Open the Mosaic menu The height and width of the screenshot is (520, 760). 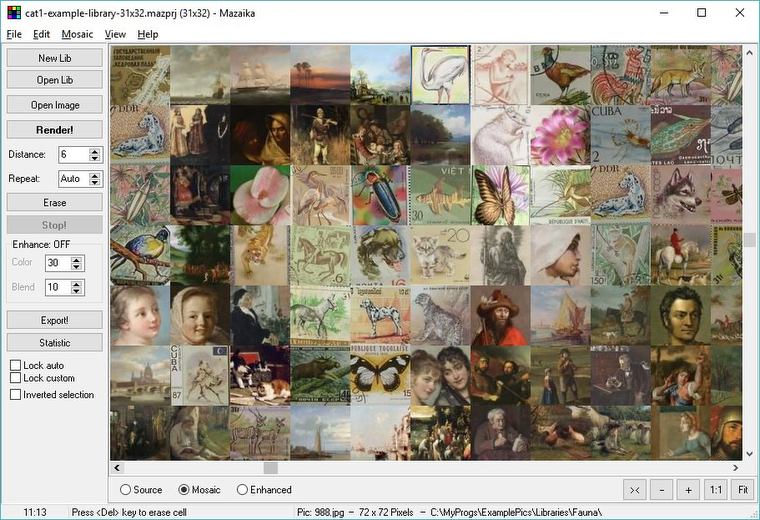pyautogui.click(x=77, y=34)
